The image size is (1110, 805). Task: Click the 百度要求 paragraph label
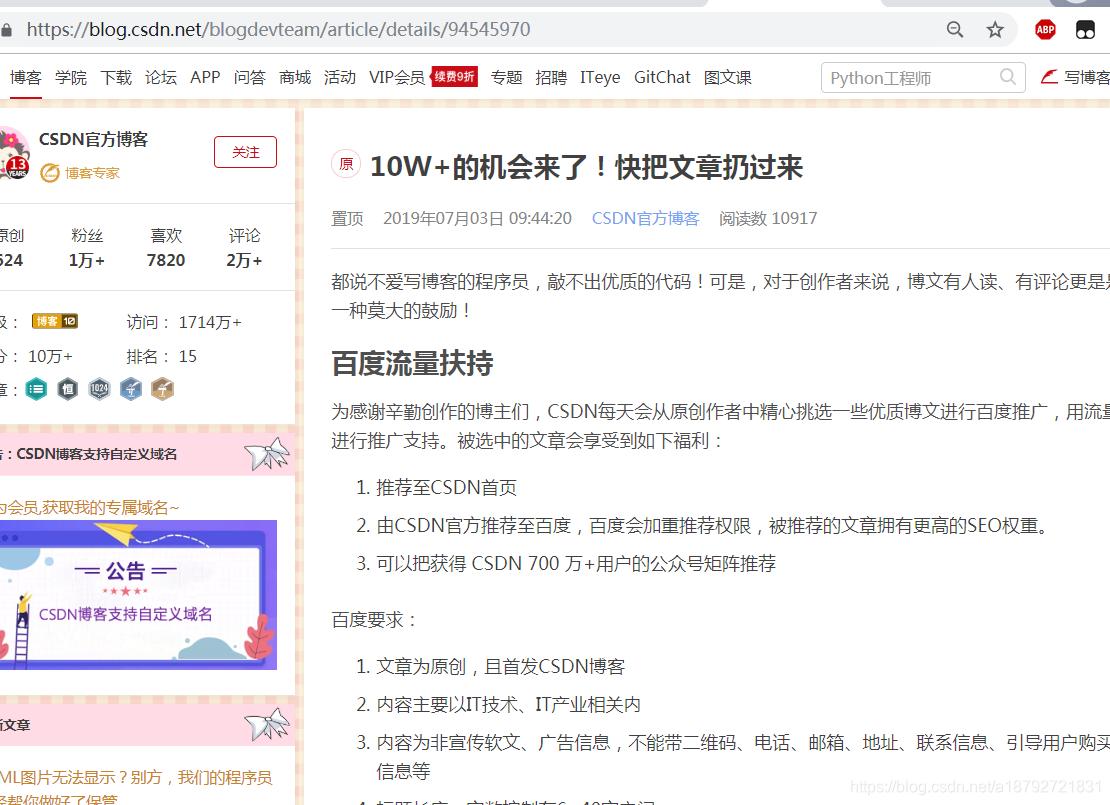374,620
